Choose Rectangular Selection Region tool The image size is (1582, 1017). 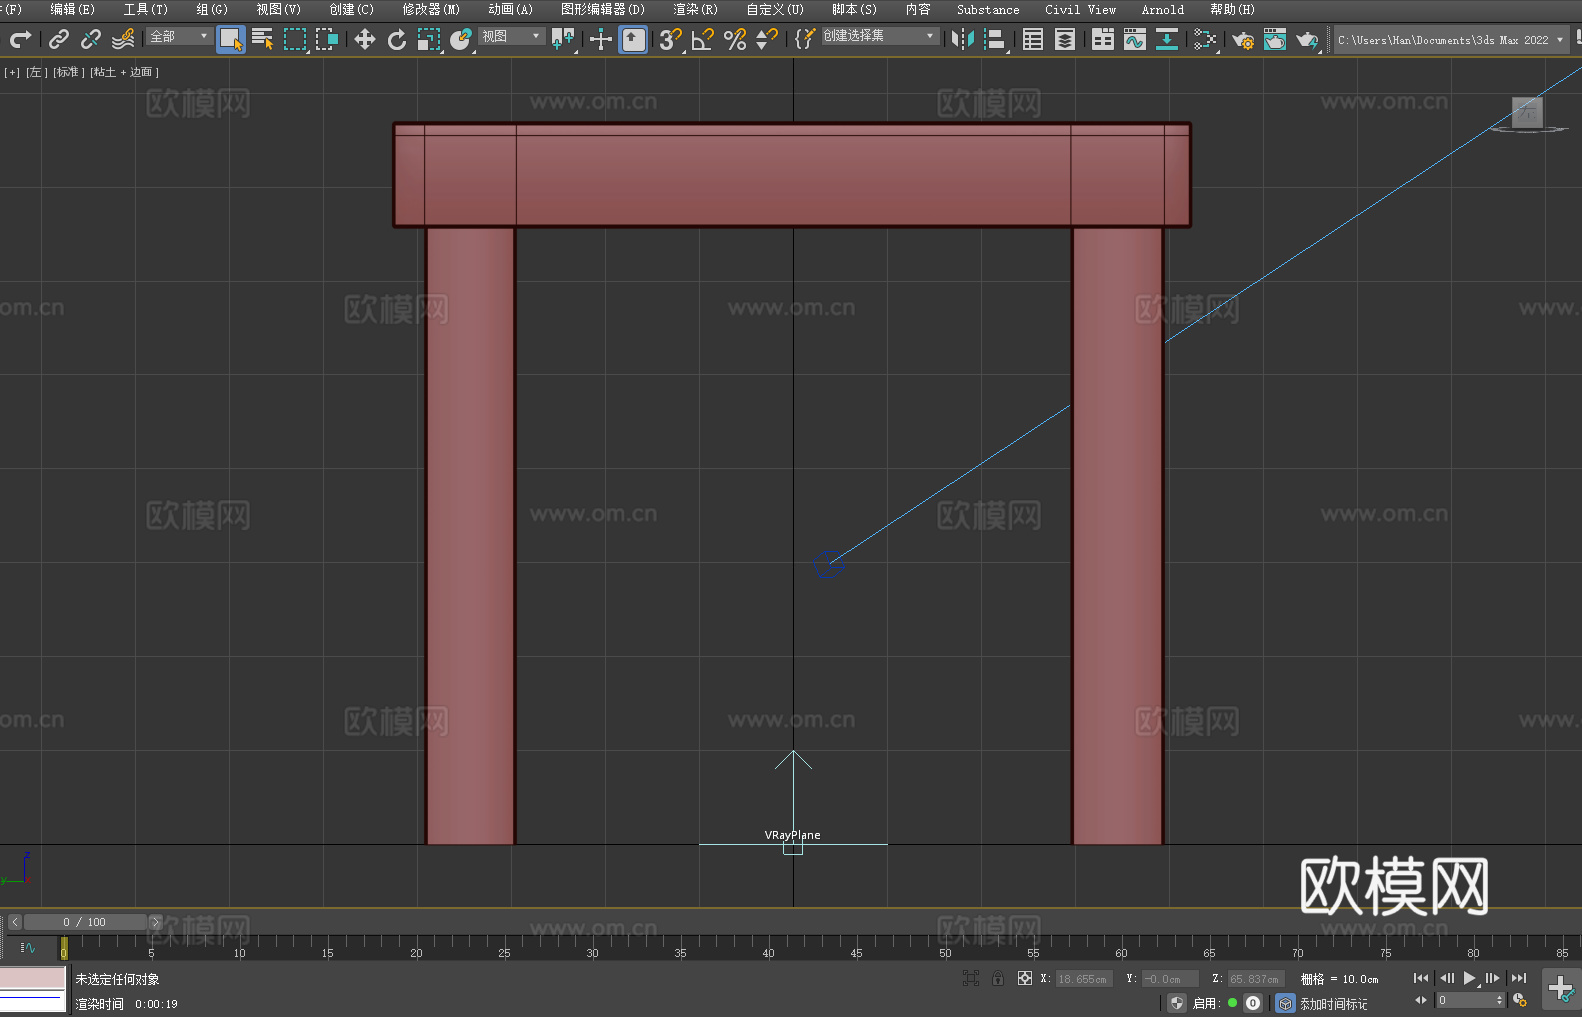pos(295,39)
